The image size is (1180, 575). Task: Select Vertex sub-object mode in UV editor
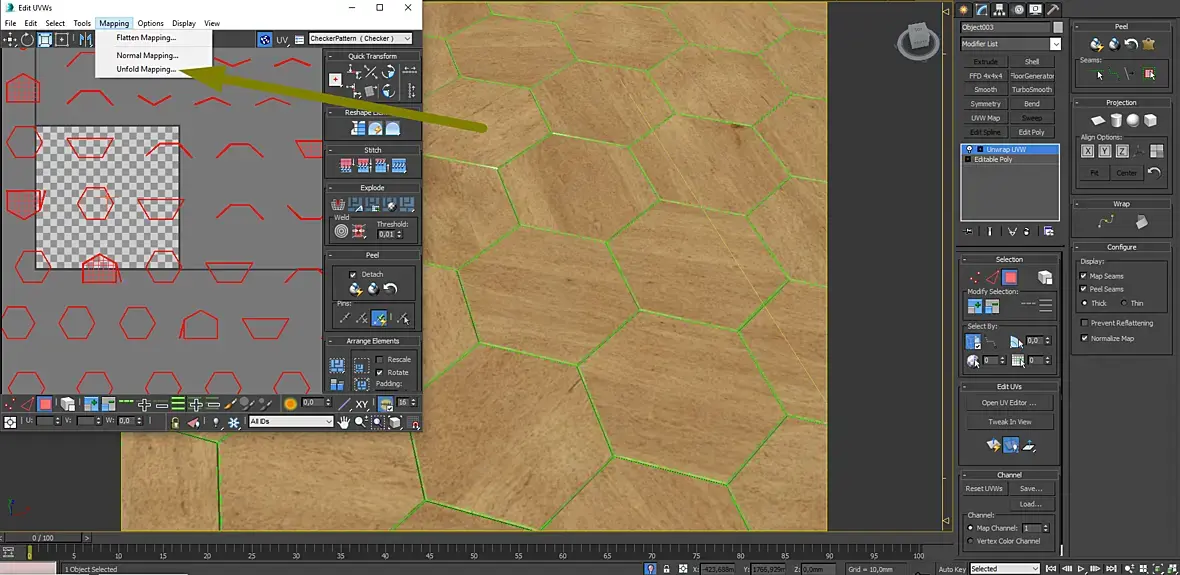tap(9, 404)
